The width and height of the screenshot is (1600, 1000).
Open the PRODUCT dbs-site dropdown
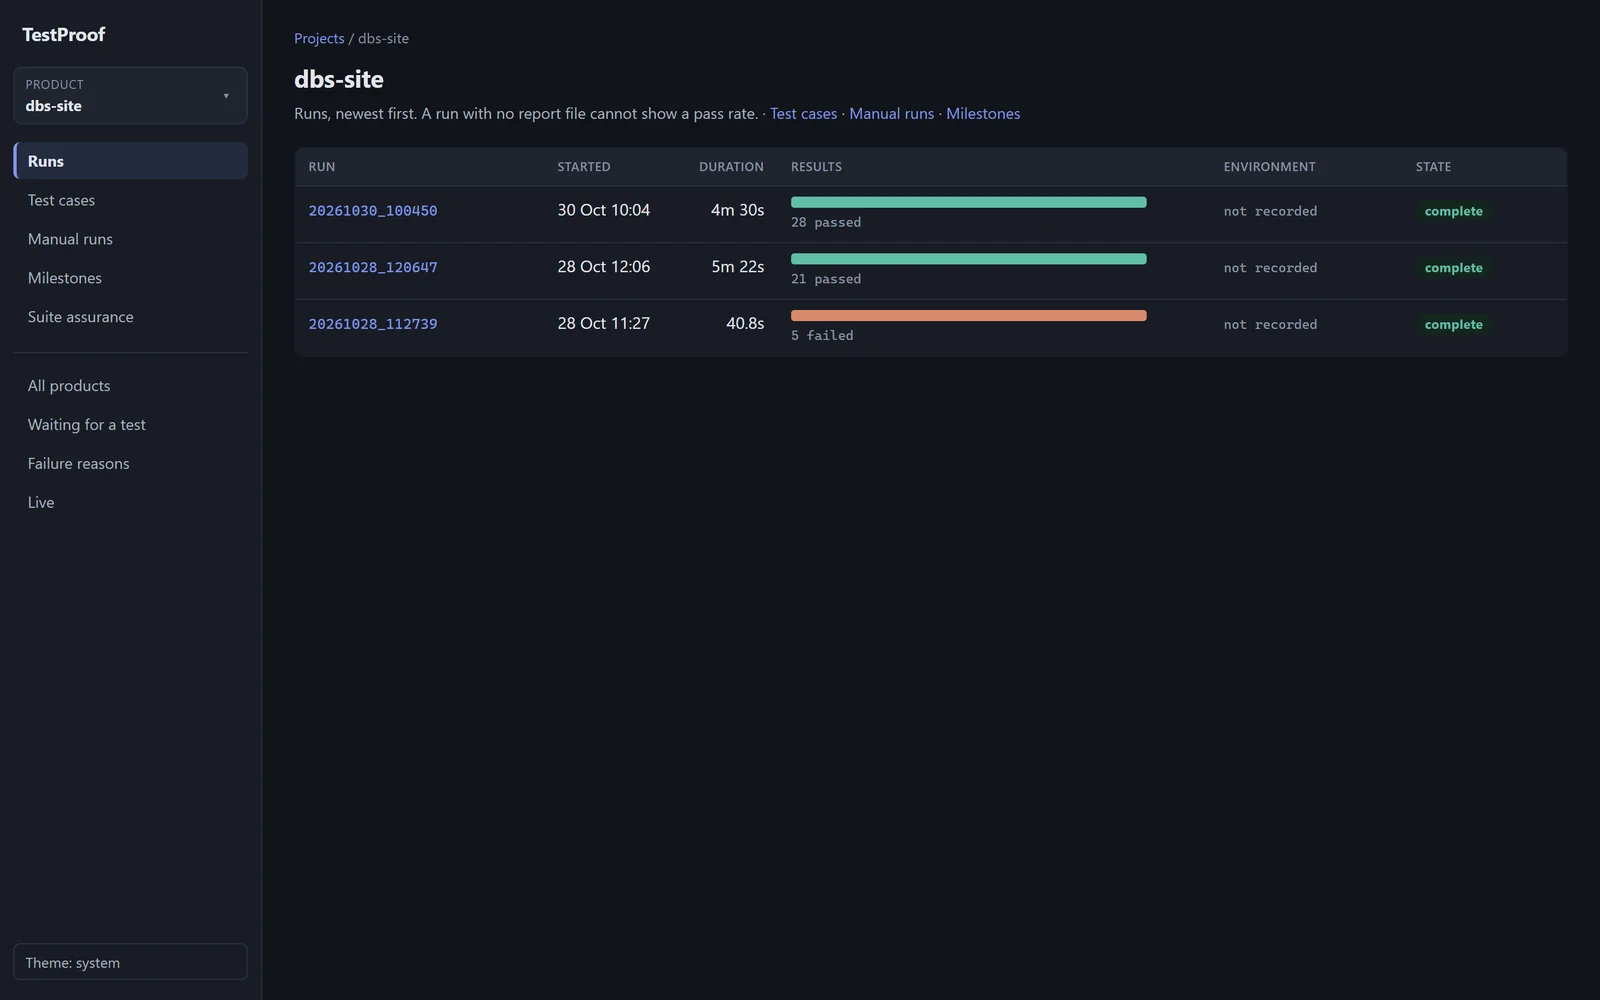pyautogui.click(x=130, y=95)
